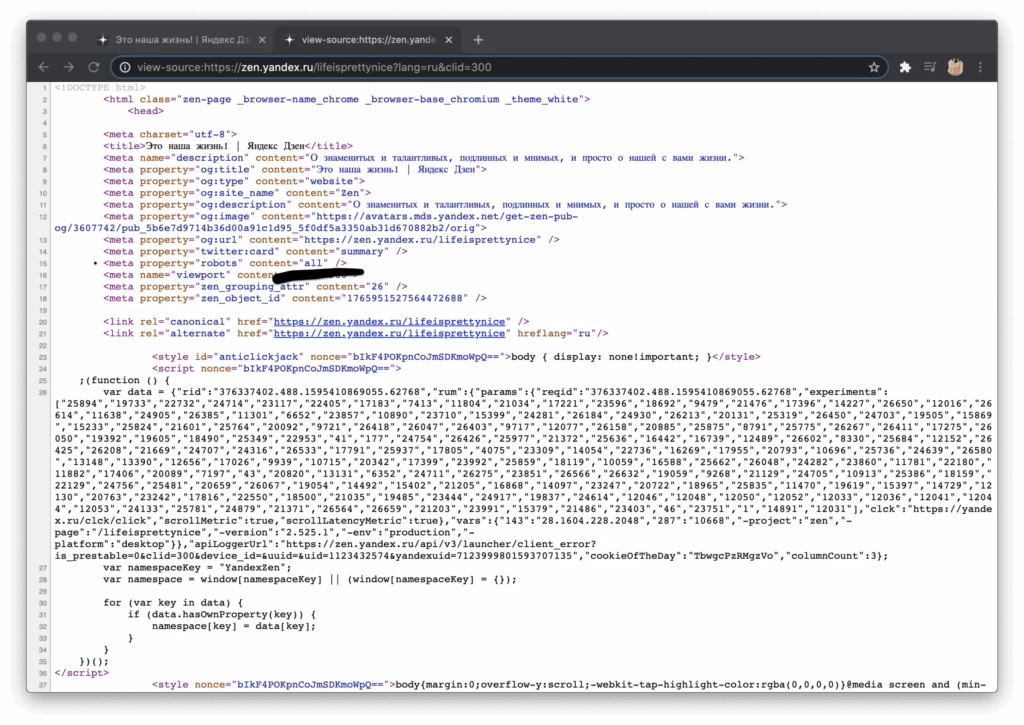Click the '<head>' tag line

[x=146, y=111]
